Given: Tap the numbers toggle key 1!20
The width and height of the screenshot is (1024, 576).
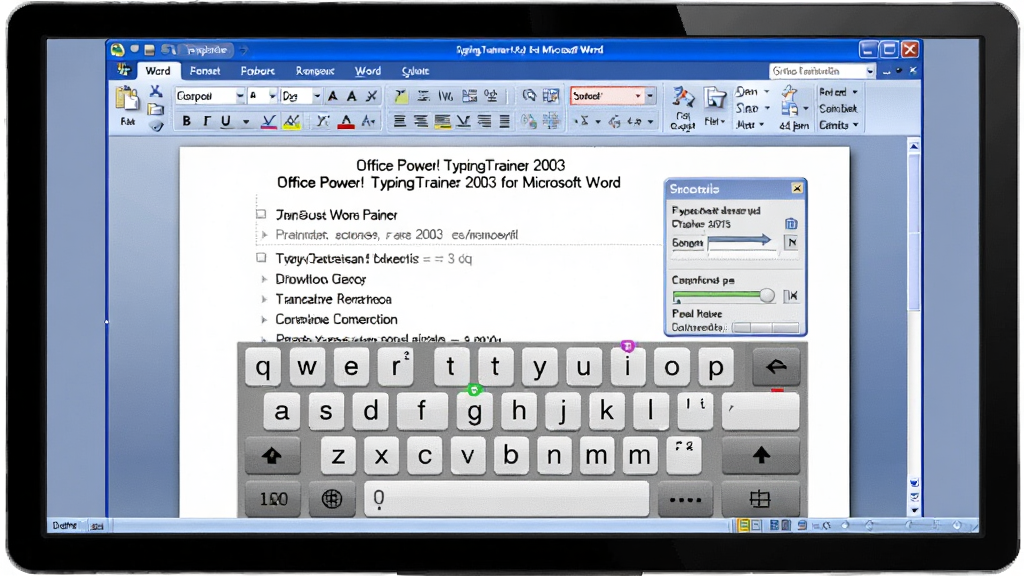Looking at the screenshot, I should pos(273,499).
